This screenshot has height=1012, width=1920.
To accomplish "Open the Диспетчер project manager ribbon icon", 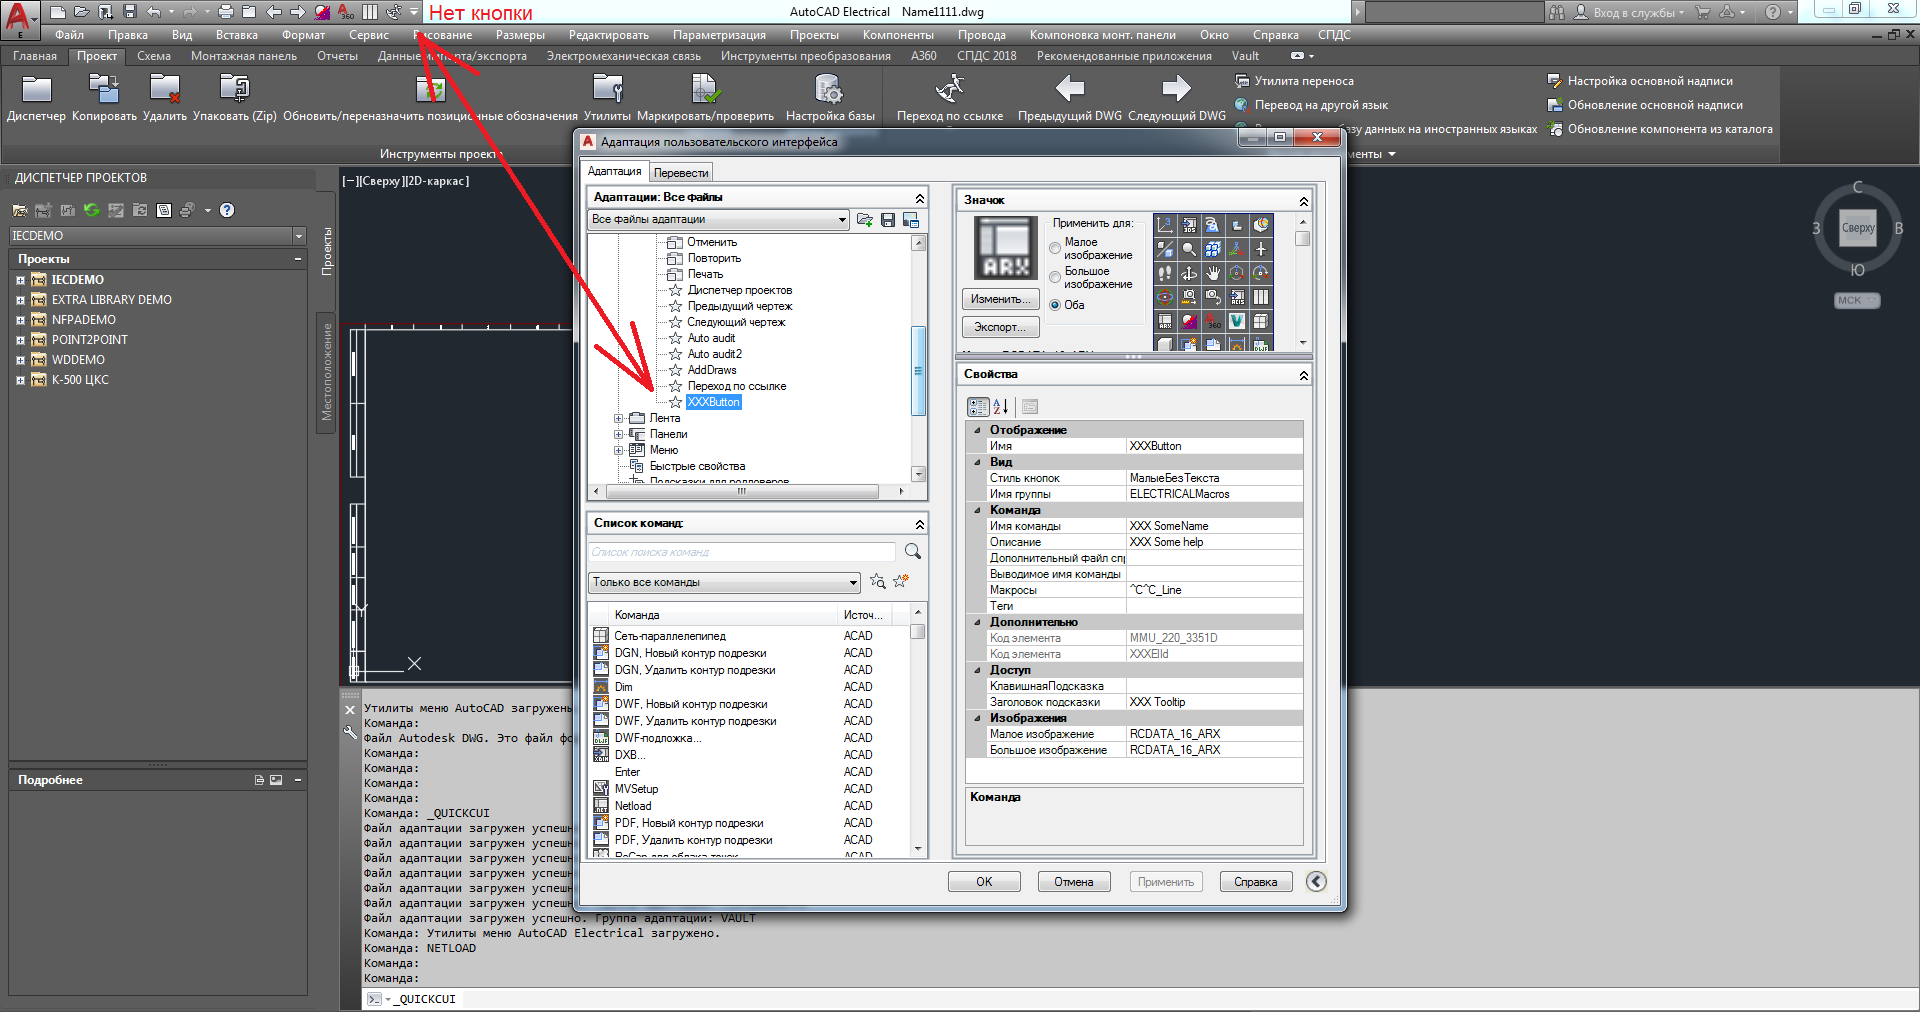I will click(36, 90).
